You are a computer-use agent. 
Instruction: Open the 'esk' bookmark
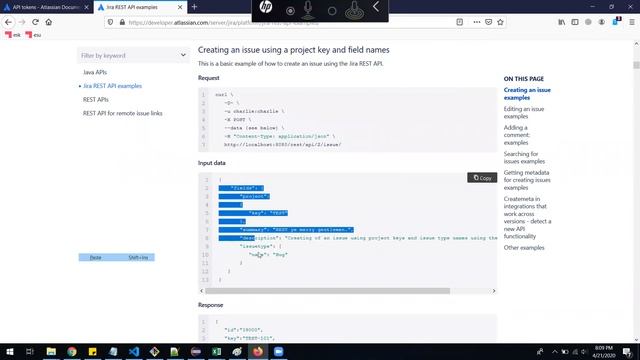click(13, 35)
